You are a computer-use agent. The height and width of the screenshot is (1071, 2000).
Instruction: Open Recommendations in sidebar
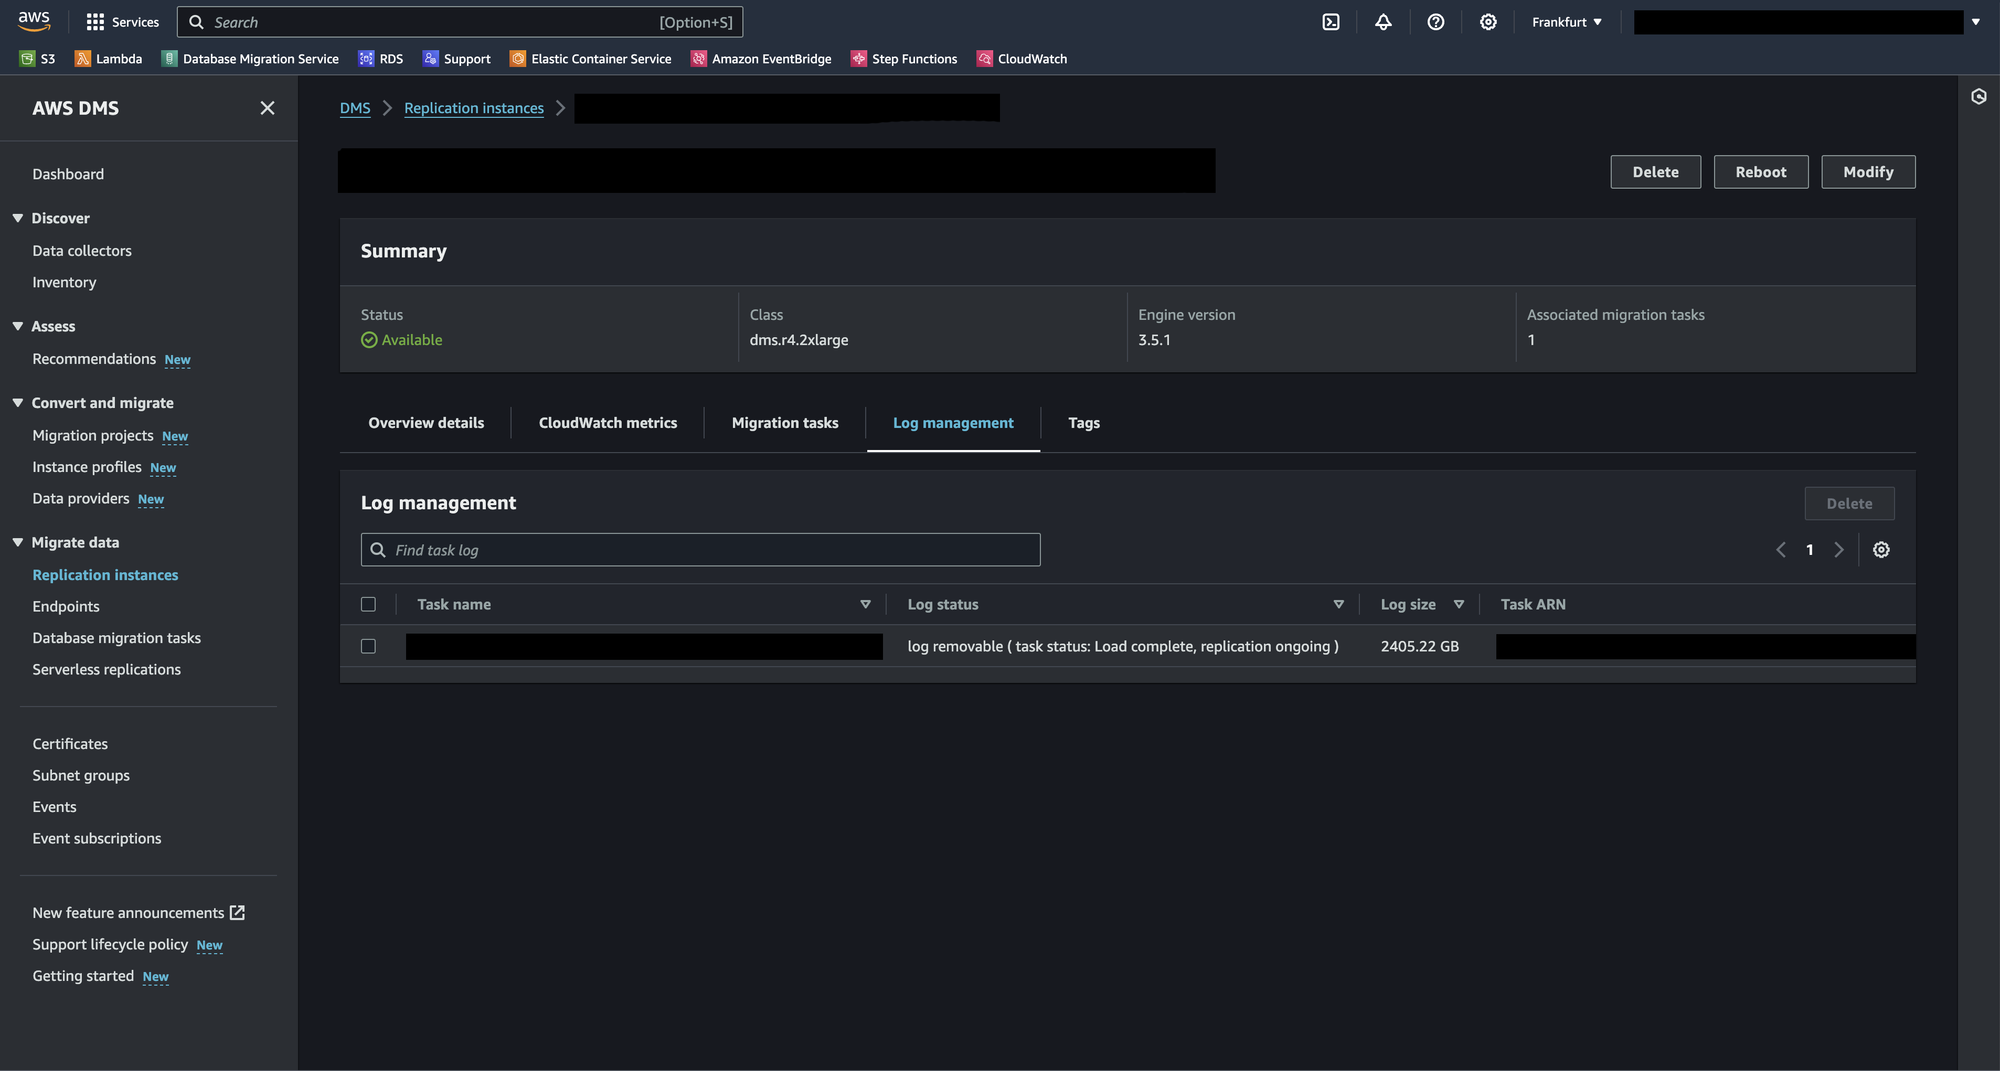(94, 359)
